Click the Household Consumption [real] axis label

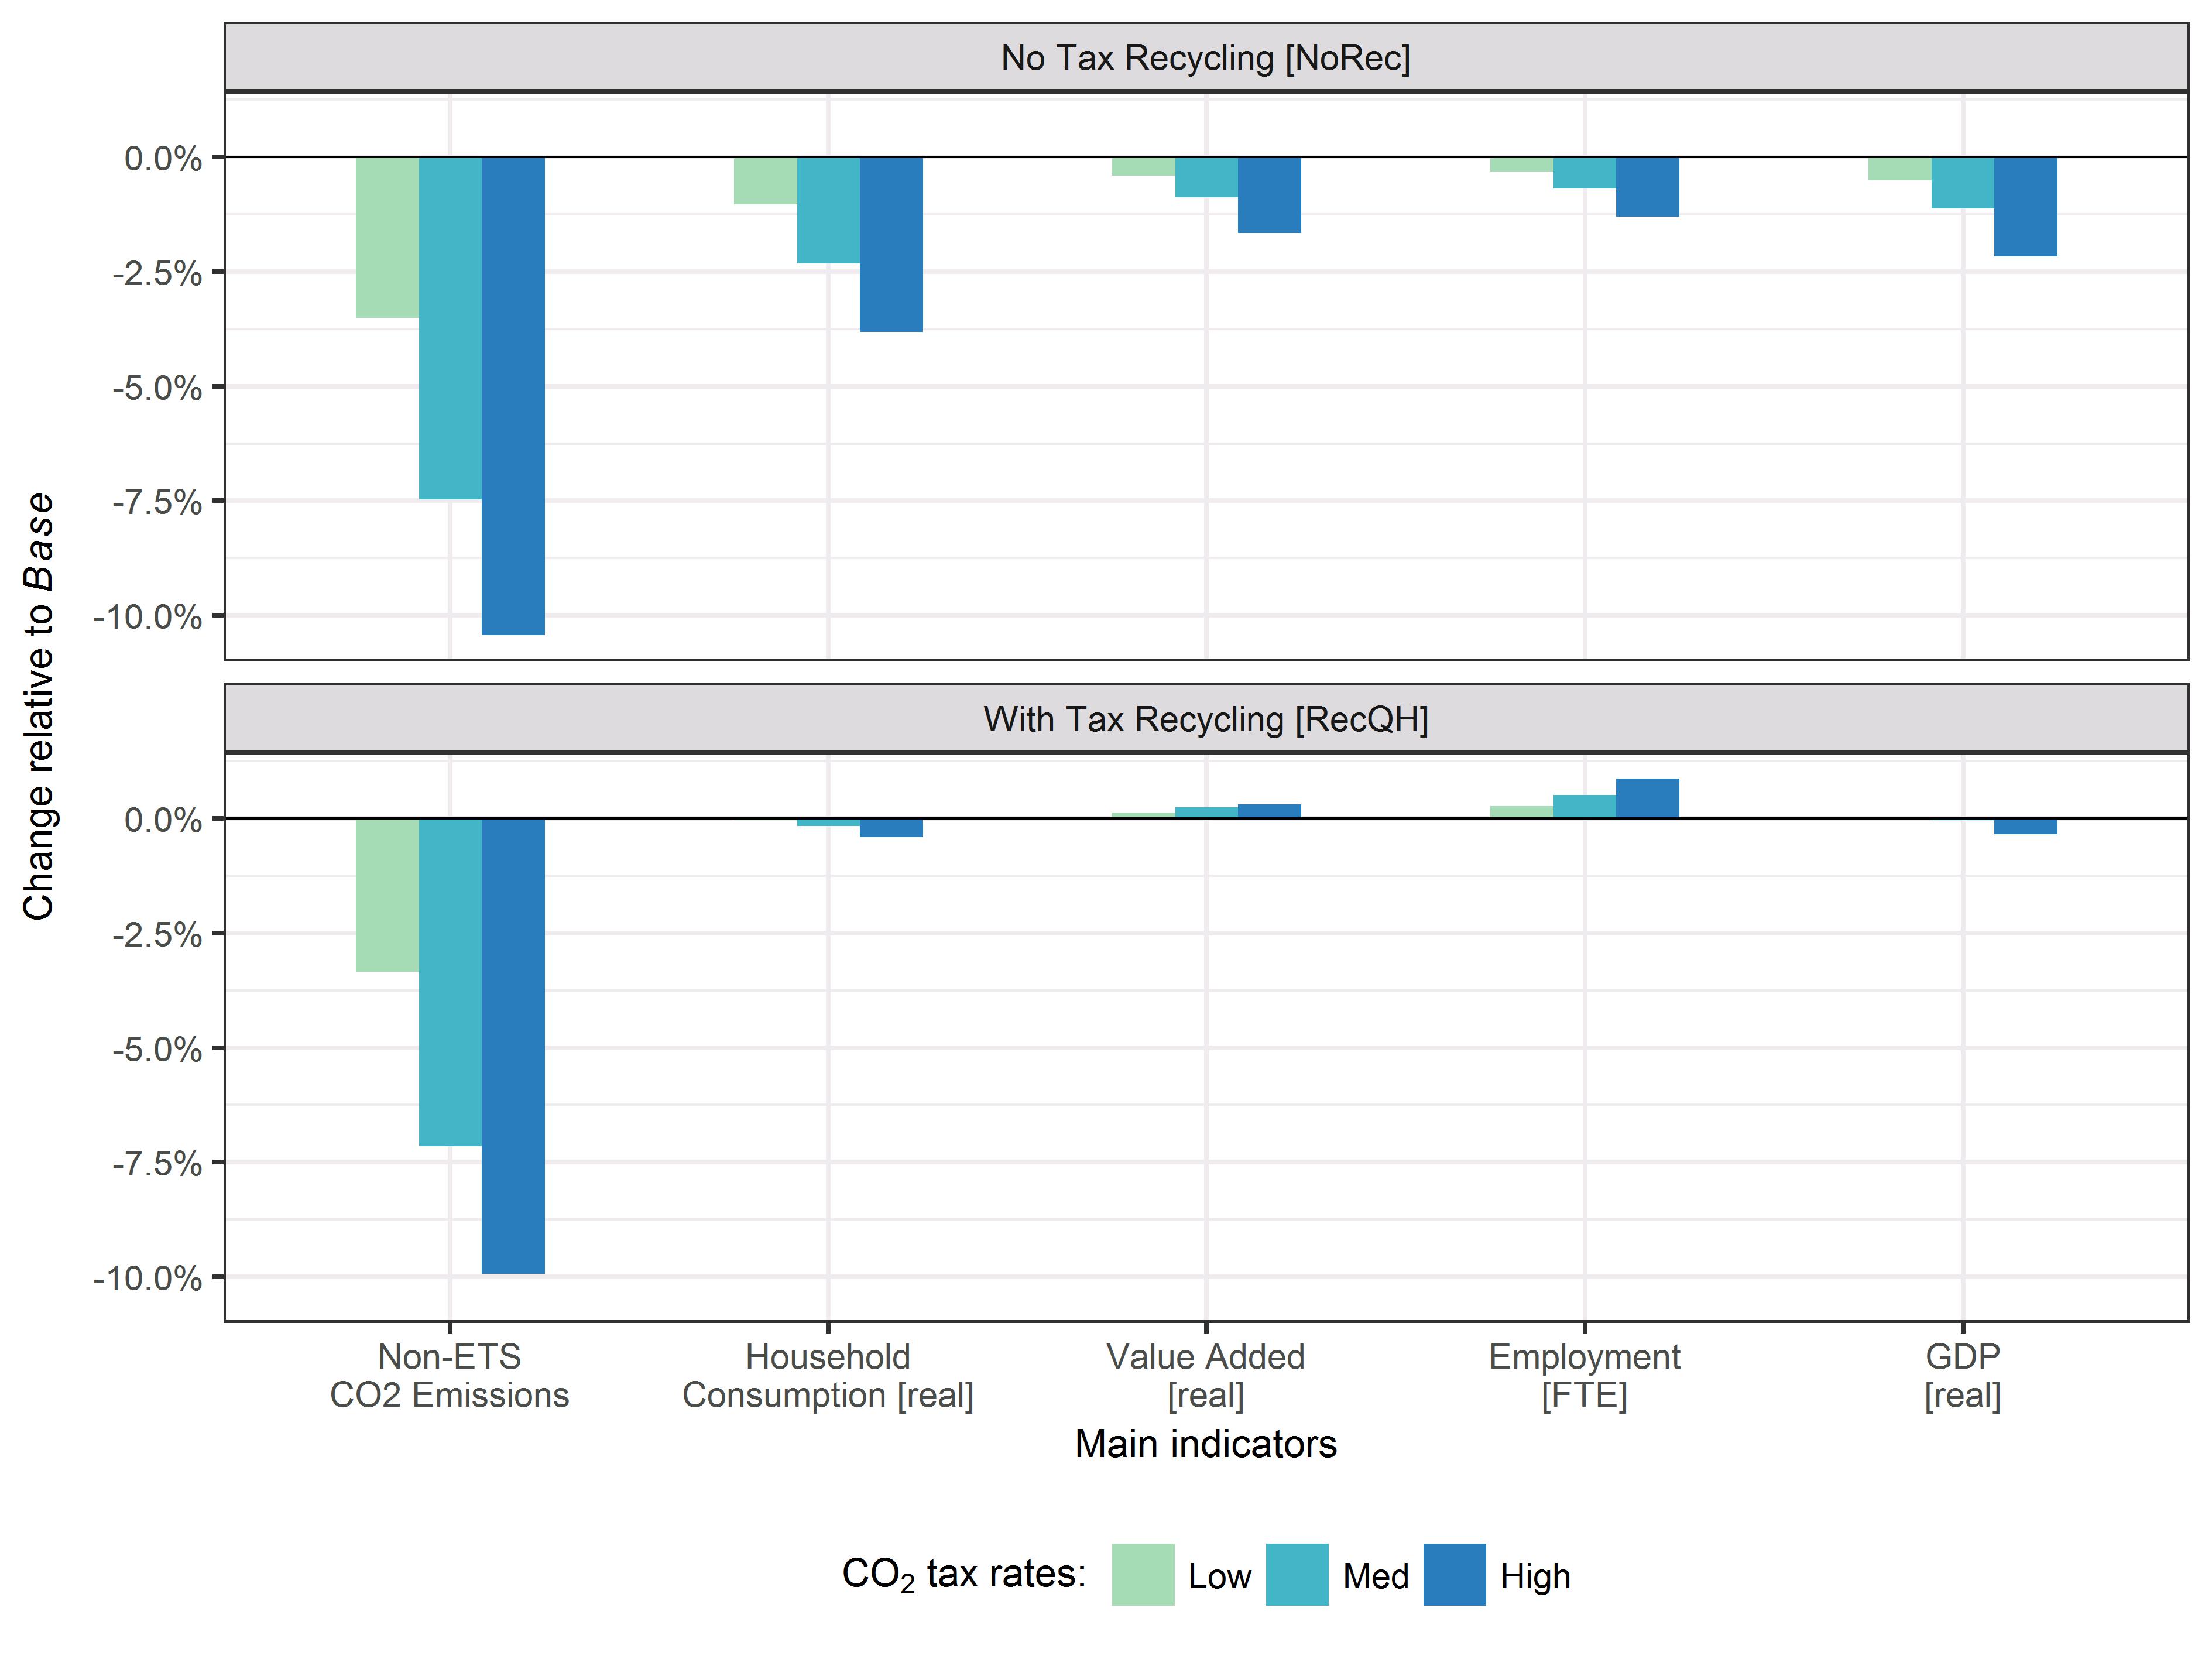pos(828,1375)
